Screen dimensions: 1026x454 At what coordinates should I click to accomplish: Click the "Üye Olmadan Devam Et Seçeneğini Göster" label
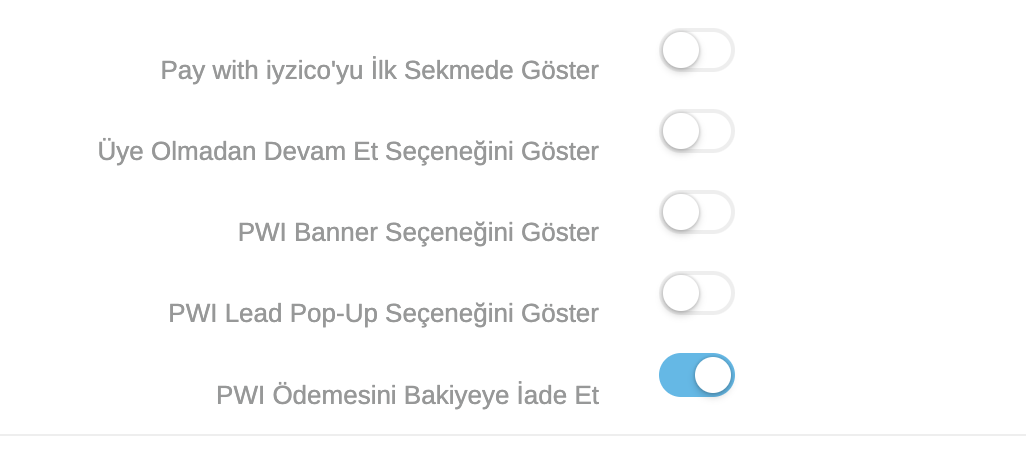(x=348, y=152)
